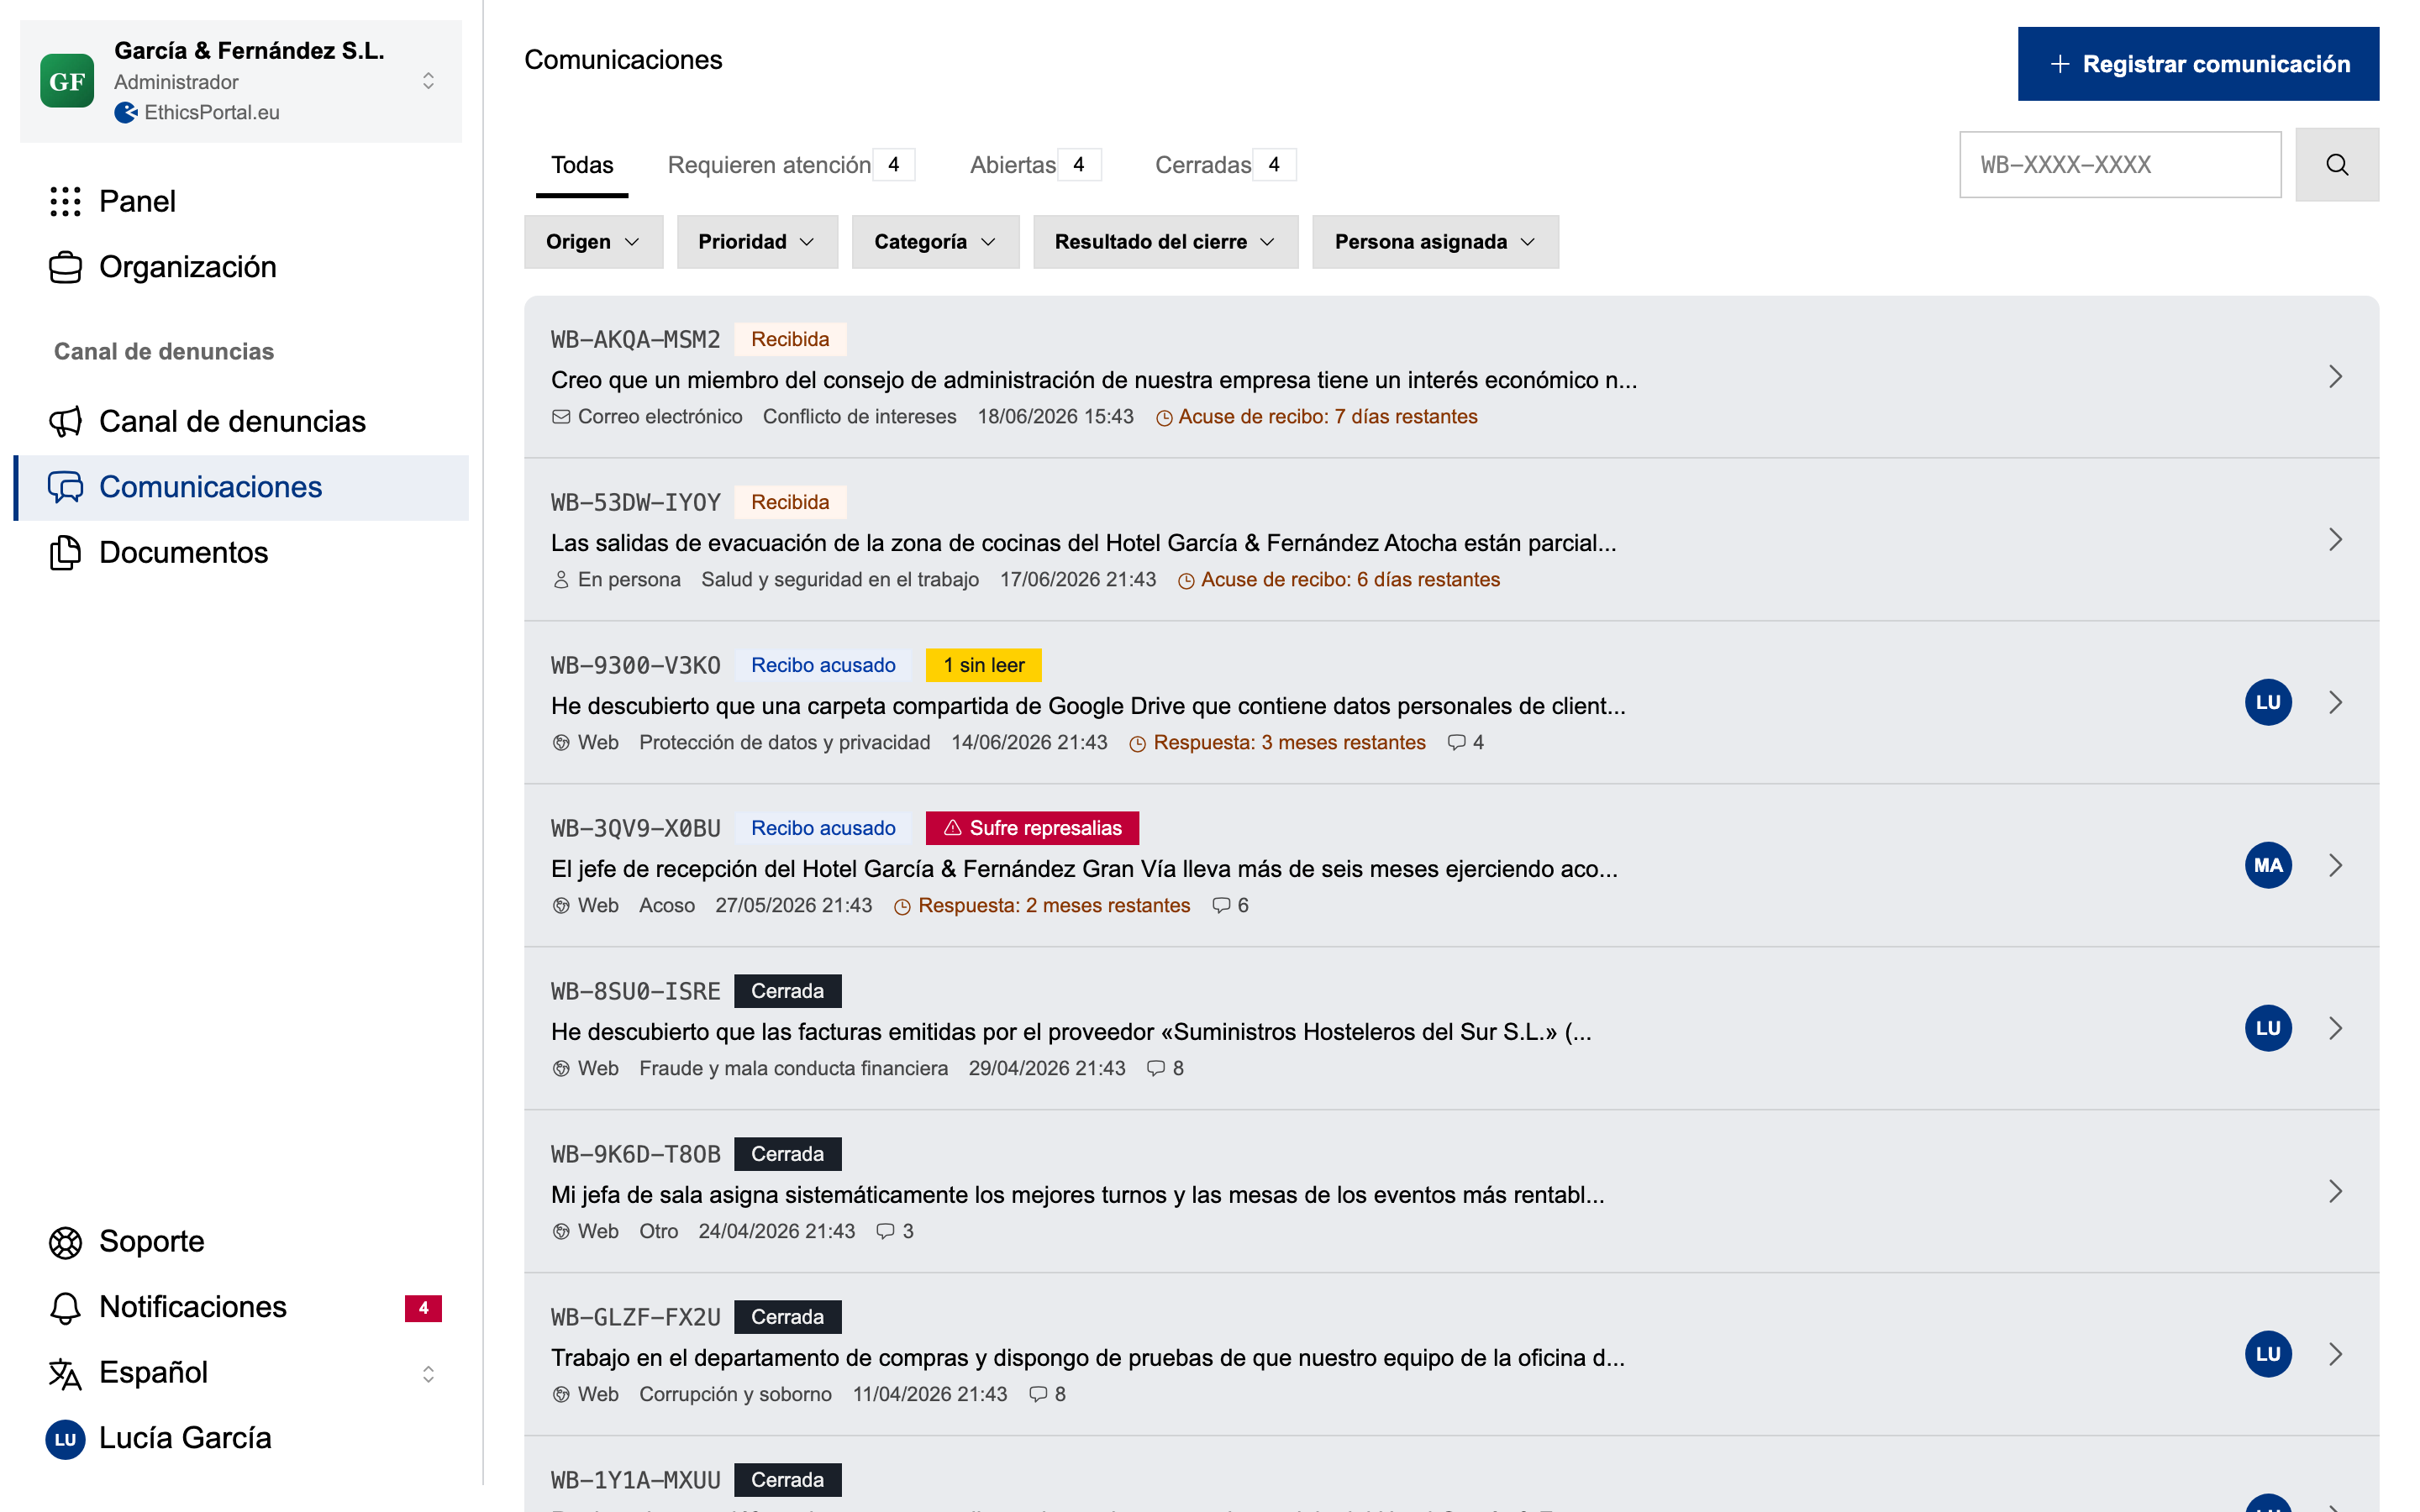Open chevron for WB-3QV9-X0BU row
This screenshot has height=1512, width=2420.
(2335, 866)
